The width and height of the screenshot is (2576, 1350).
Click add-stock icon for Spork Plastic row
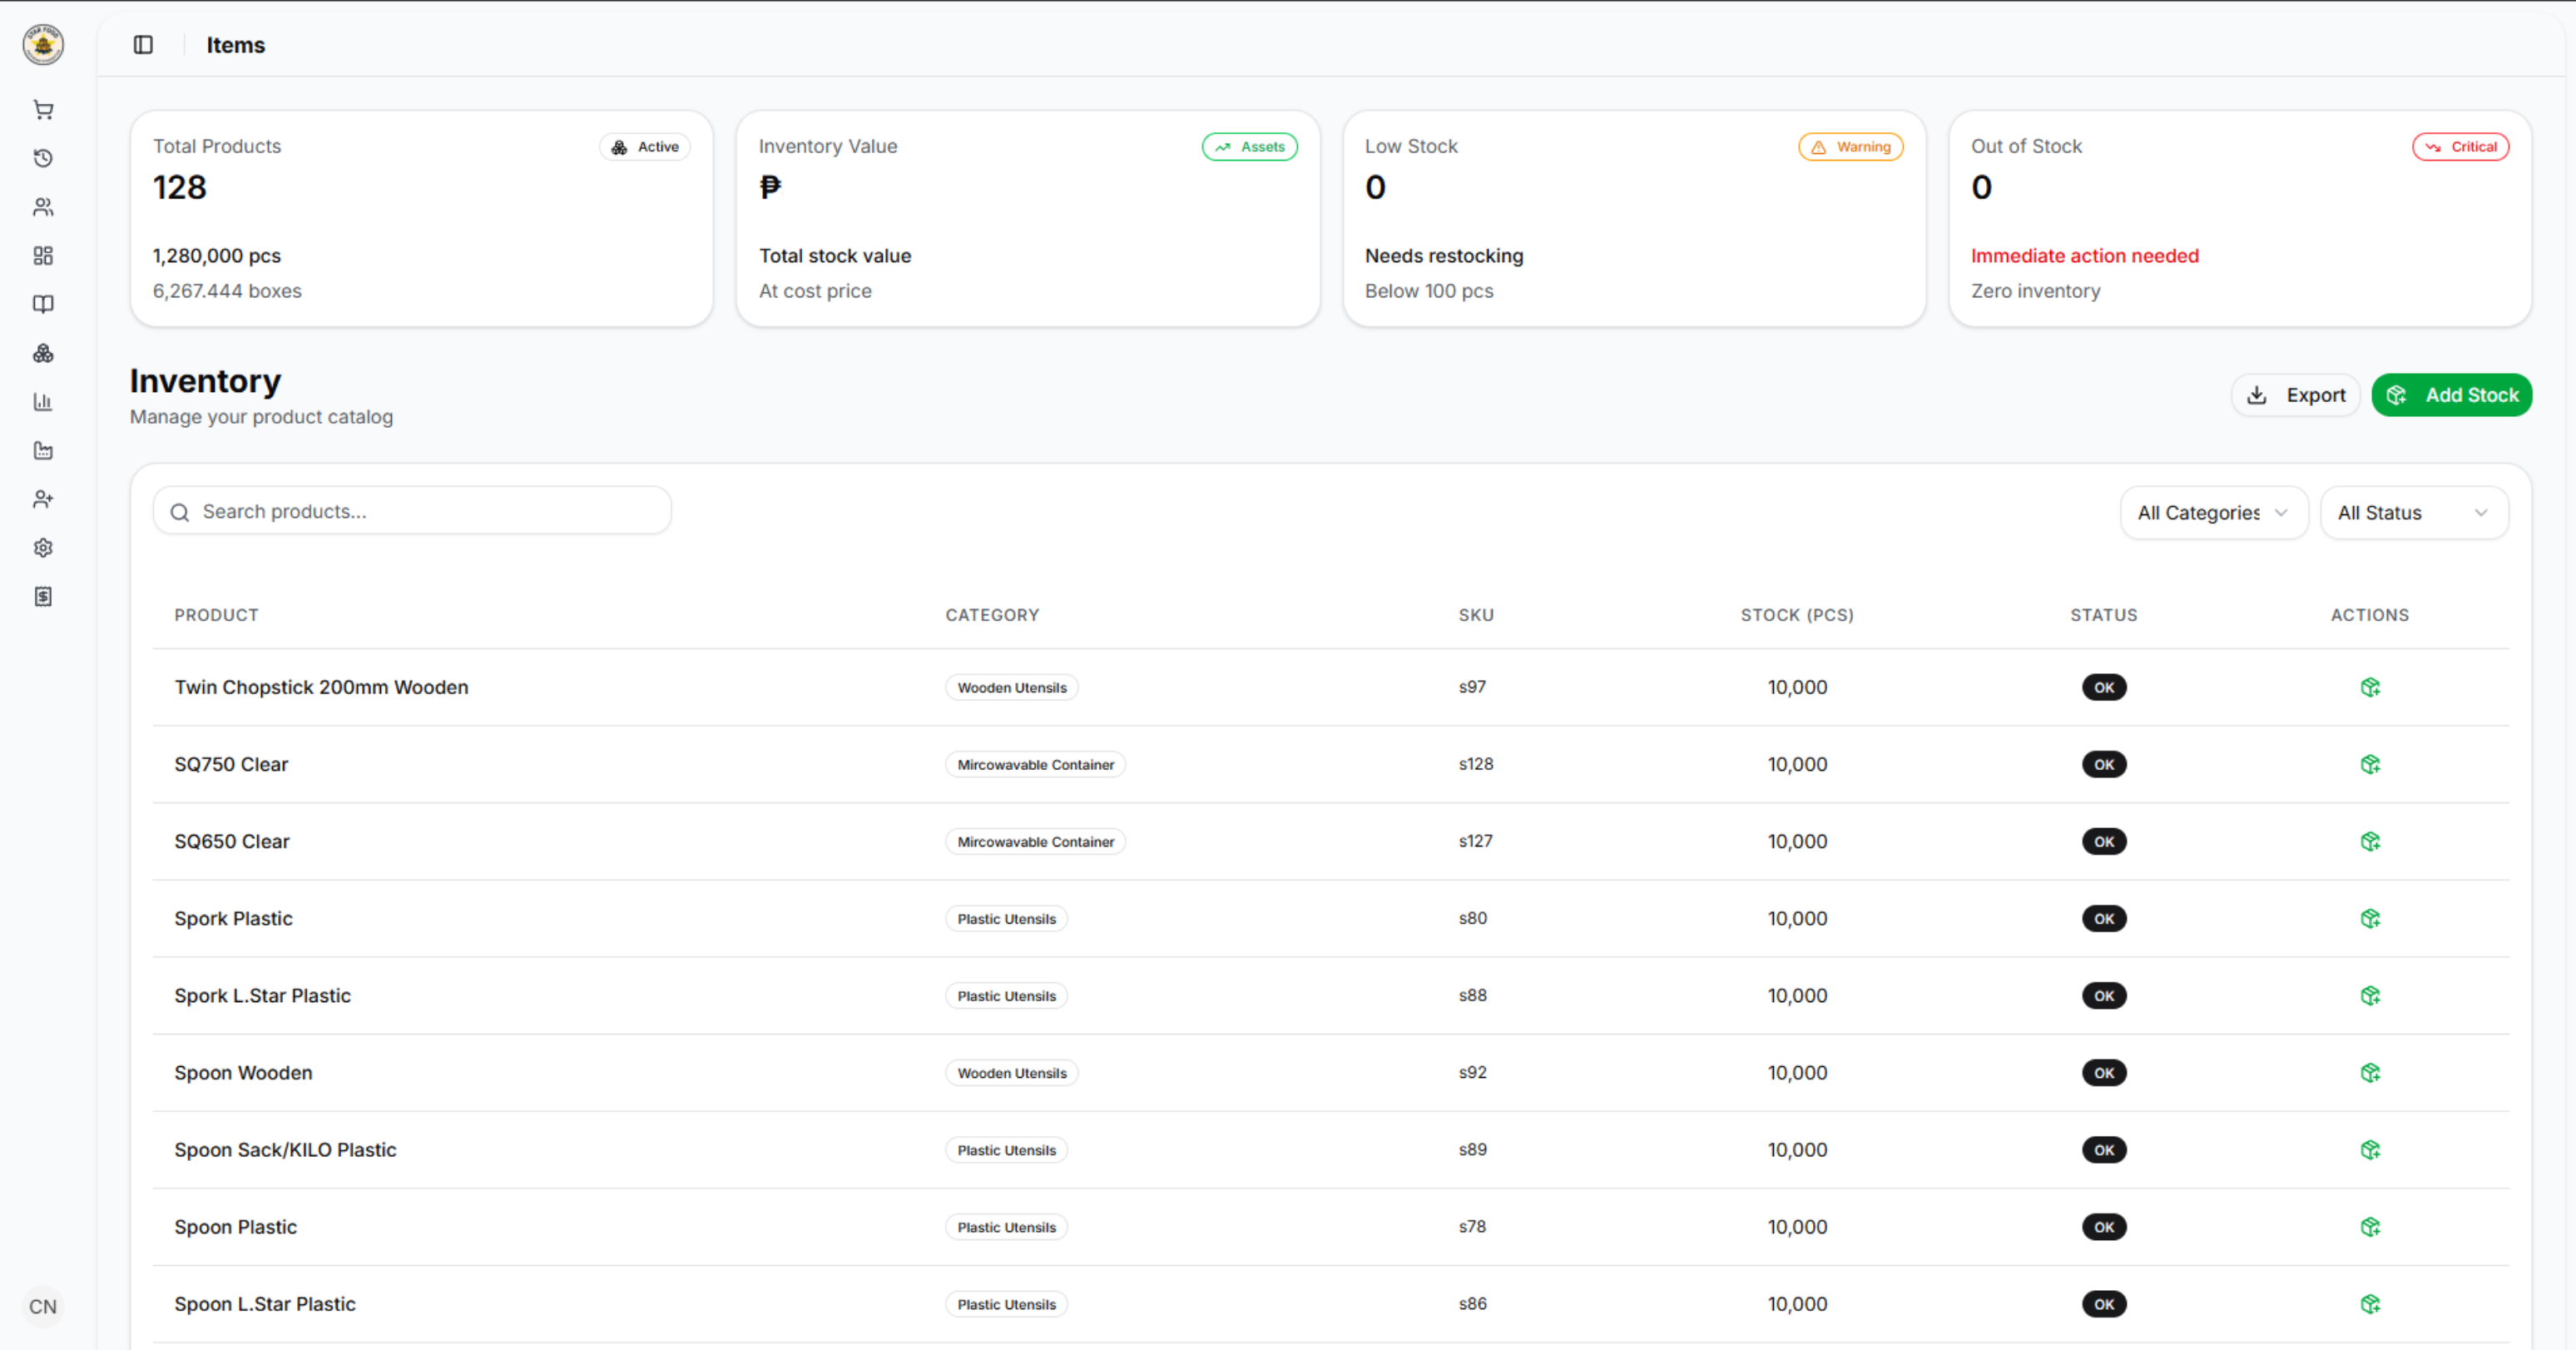[2370, 918]
